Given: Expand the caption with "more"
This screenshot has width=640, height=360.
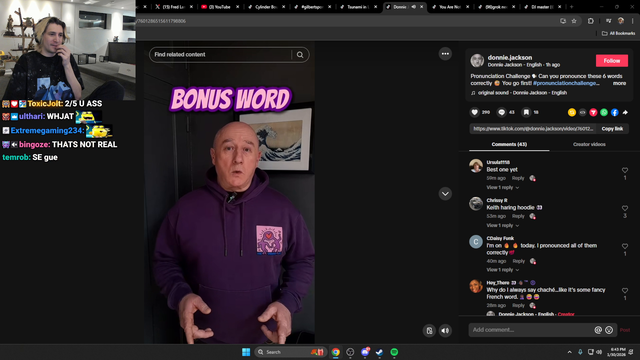Looking at the screenshot, I should point(619,83).
